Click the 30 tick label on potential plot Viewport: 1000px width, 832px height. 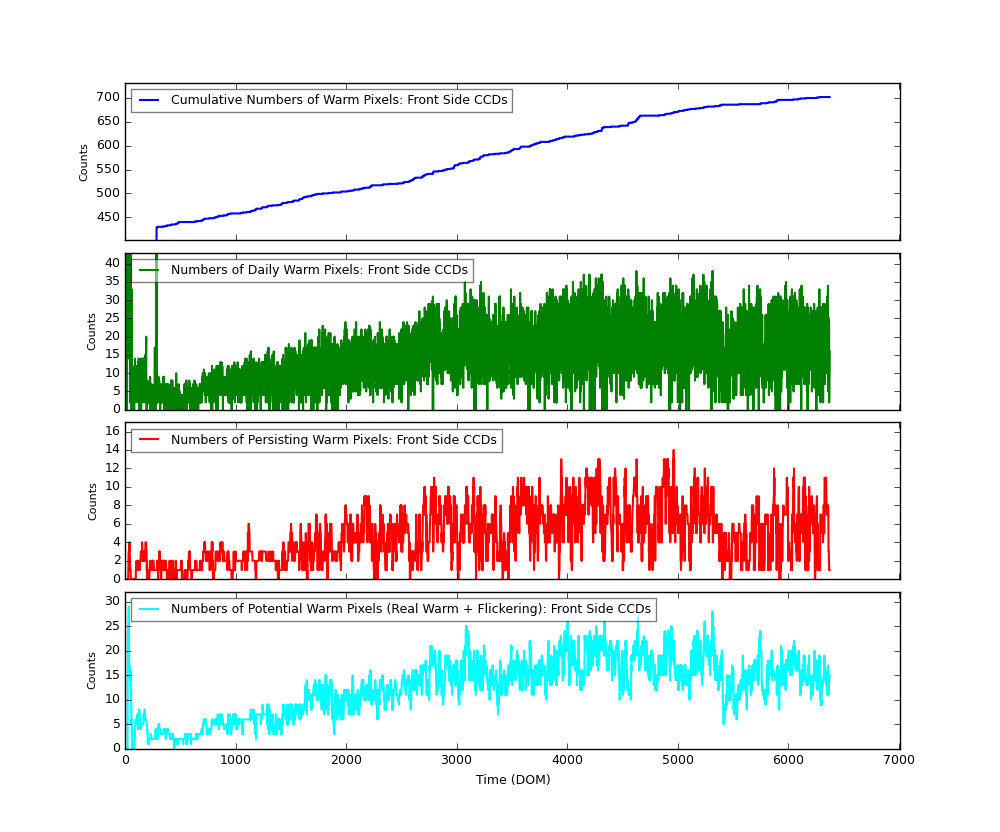(x=112, y=601)
